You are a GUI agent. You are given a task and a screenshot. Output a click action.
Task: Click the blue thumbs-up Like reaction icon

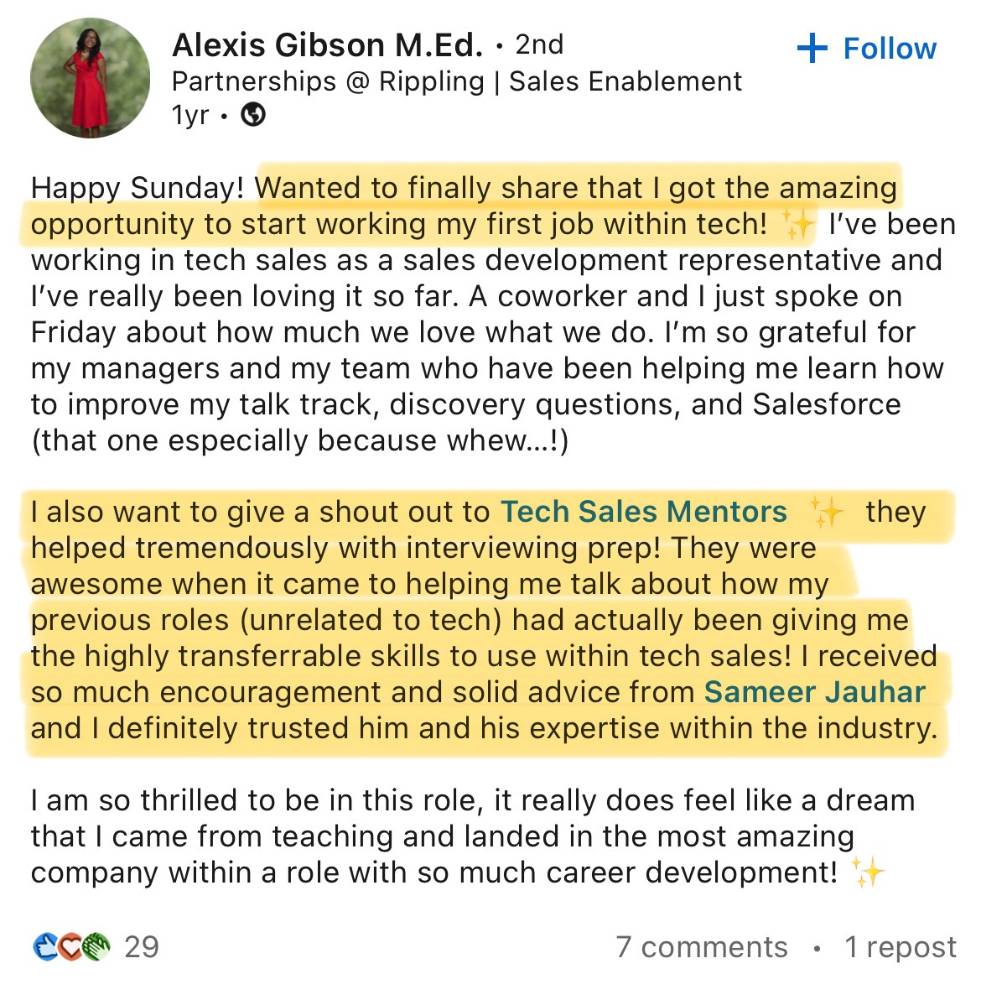46,946
